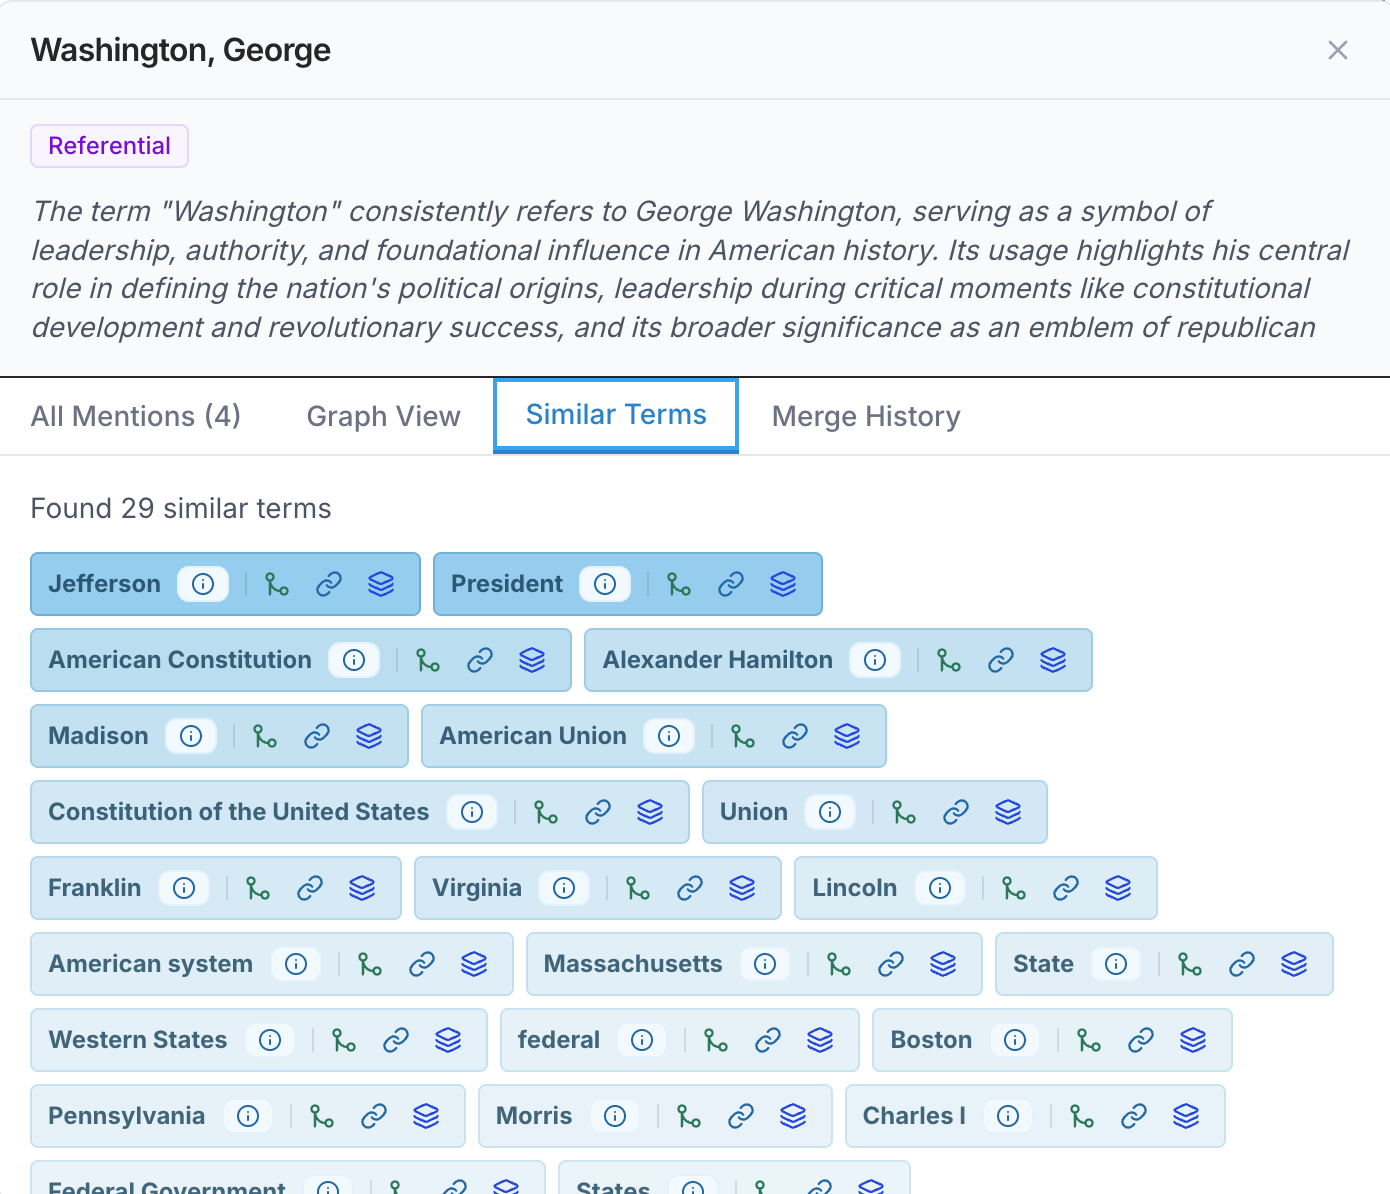Click the link icon beside American Constitution
Viewport: 1390px width, 1194px height.
coord(481,660)
